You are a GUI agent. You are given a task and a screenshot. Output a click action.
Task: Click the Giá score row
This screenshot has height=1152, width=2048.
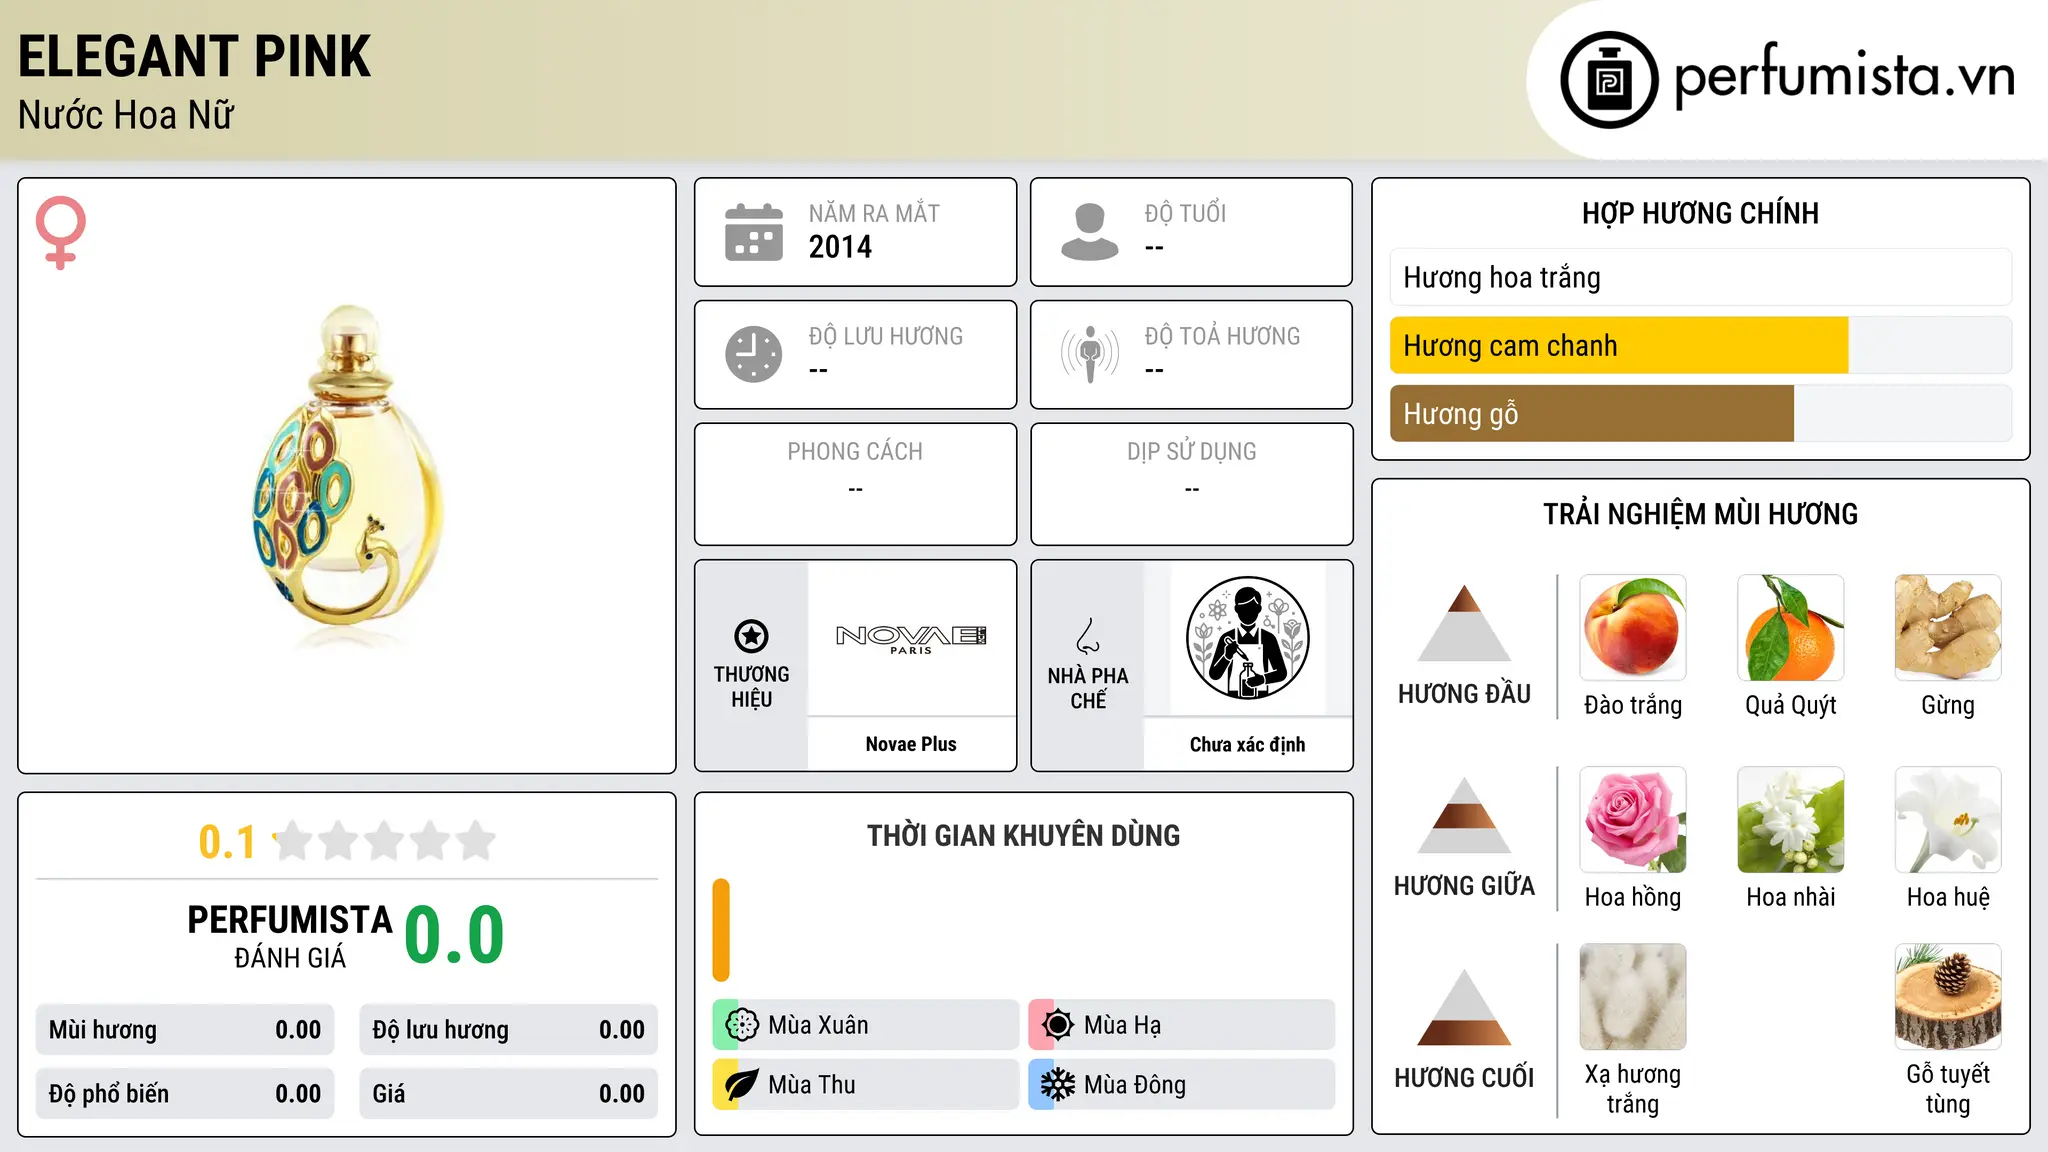click(x=509, y=1094)
